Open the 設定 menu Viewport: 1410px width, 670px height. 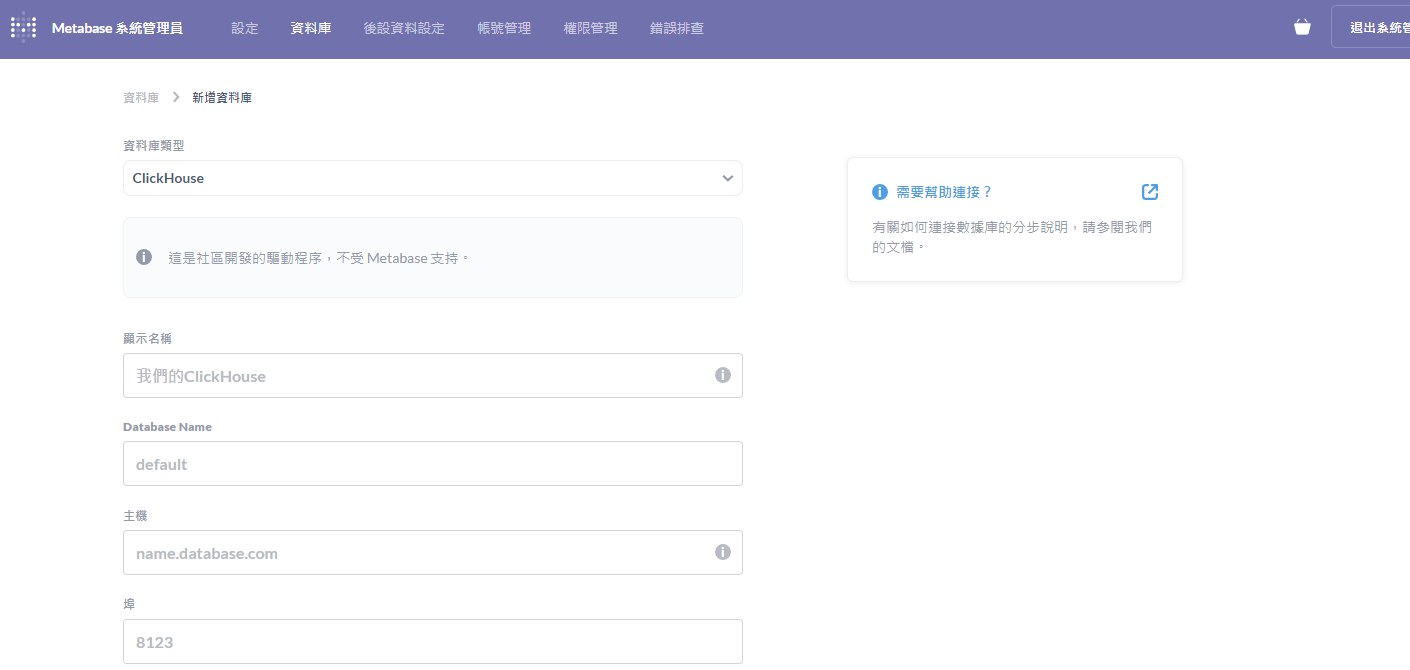point(245,28)
